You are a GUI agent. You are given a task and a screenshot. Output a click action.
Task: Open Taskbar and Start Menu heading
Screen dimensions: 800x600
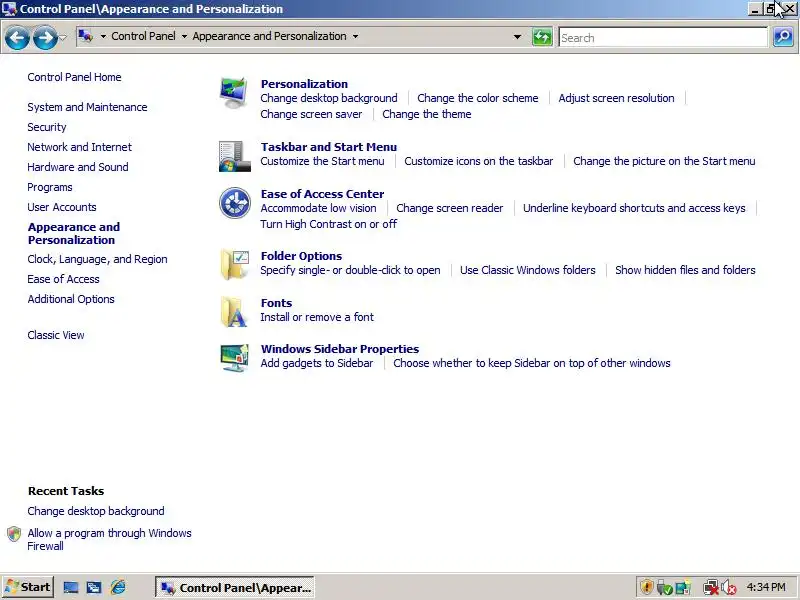click(329, 147)
